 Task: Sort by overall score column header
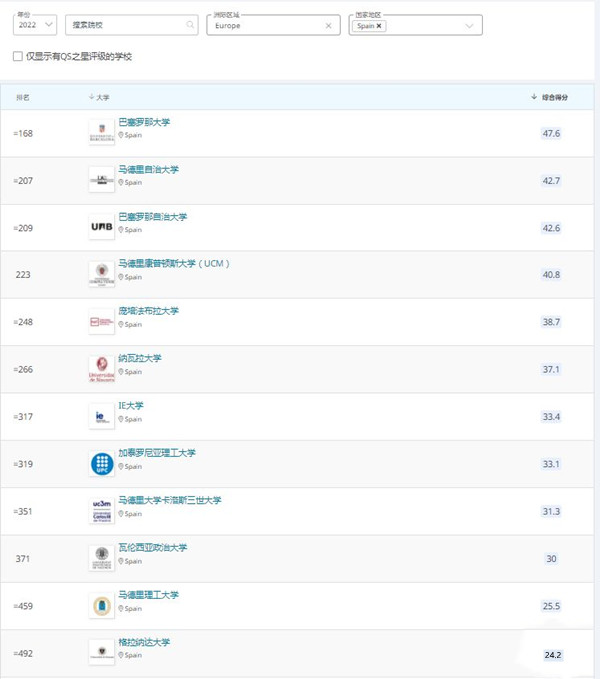pos(550,97)
